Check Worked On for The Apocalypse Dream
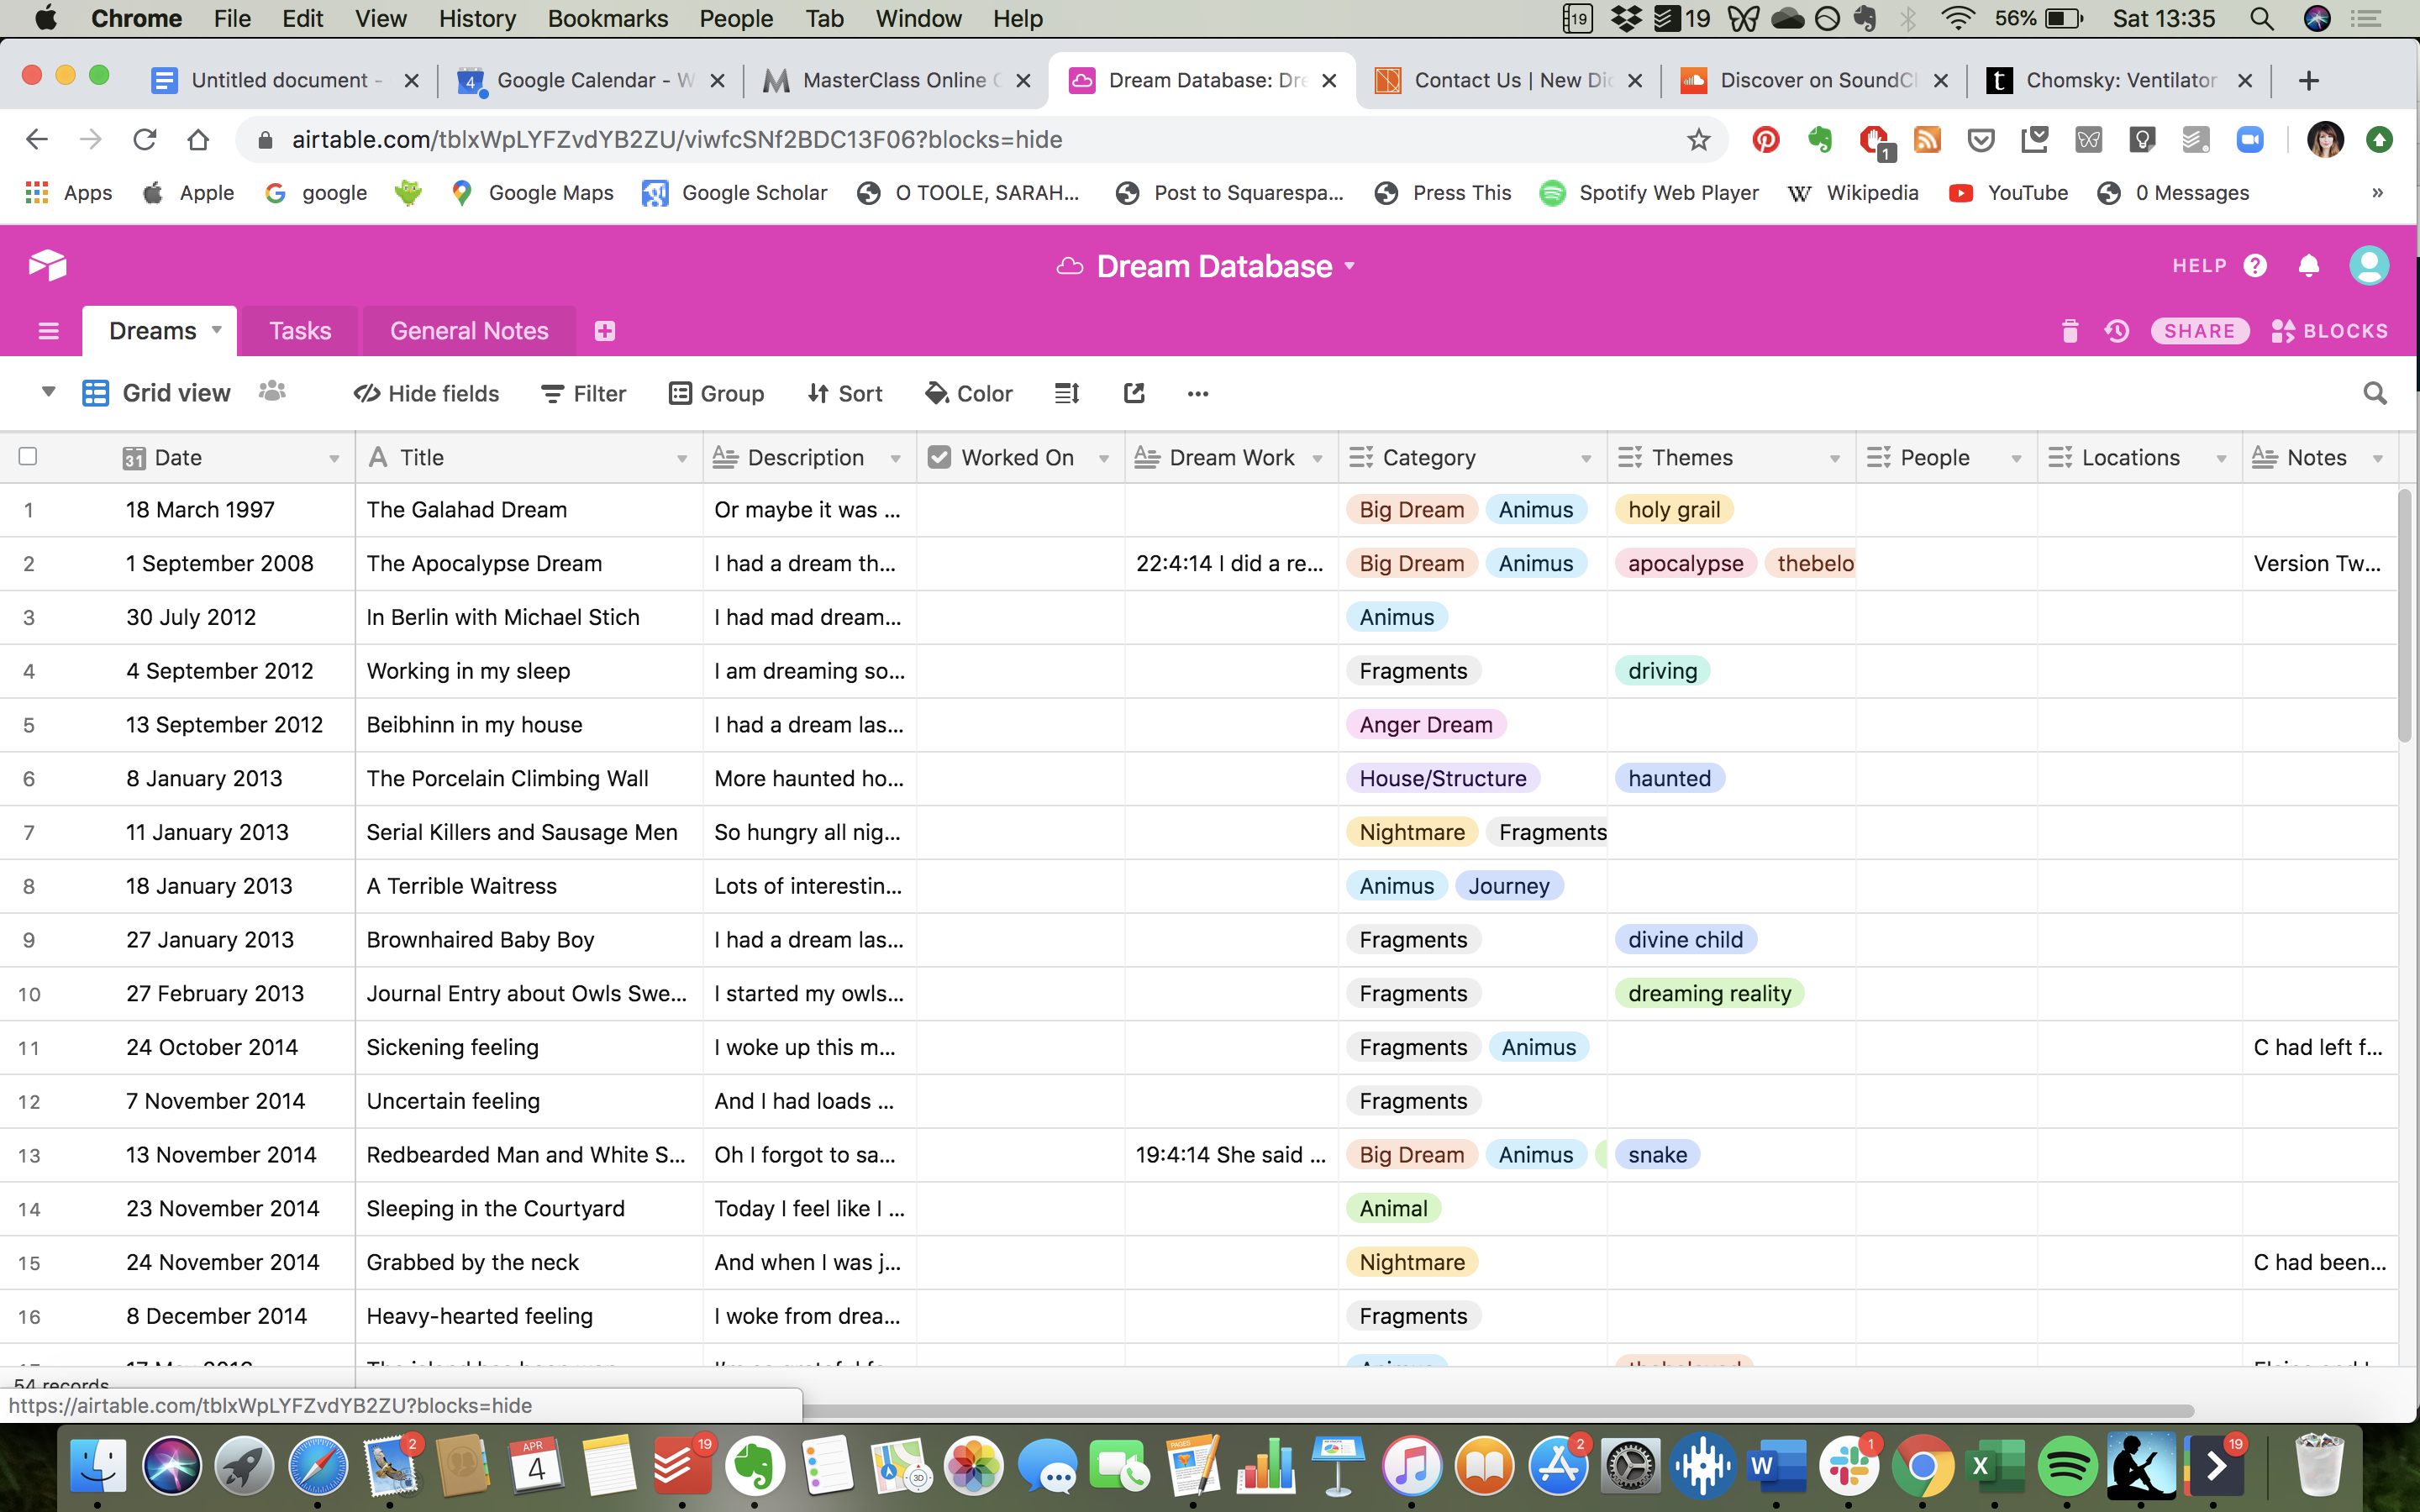The height and width of the screenshot is (1512, 2420). (x=1020, y=564)
